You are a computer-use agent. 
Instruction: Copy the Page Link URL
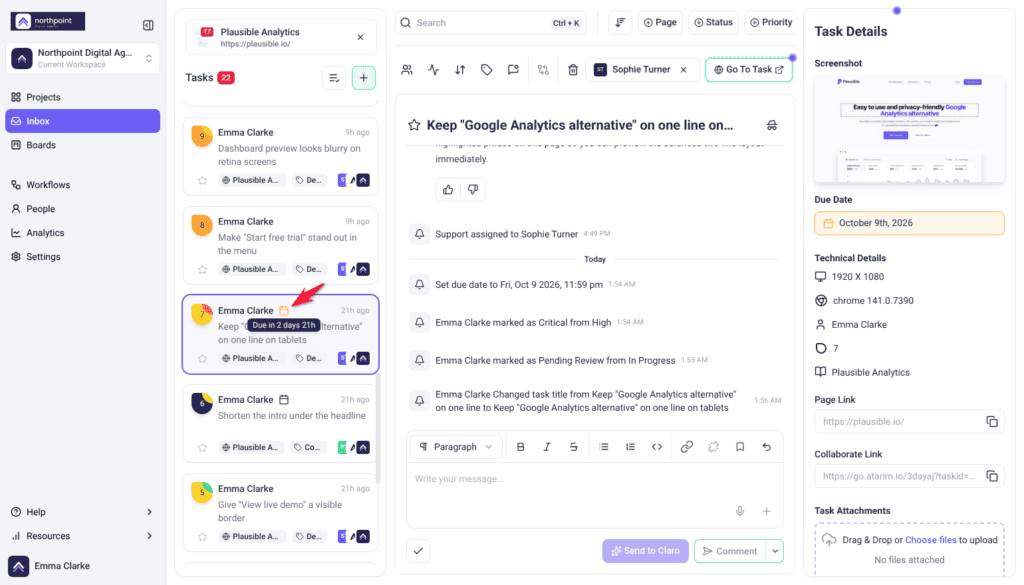tap(991, 422)
